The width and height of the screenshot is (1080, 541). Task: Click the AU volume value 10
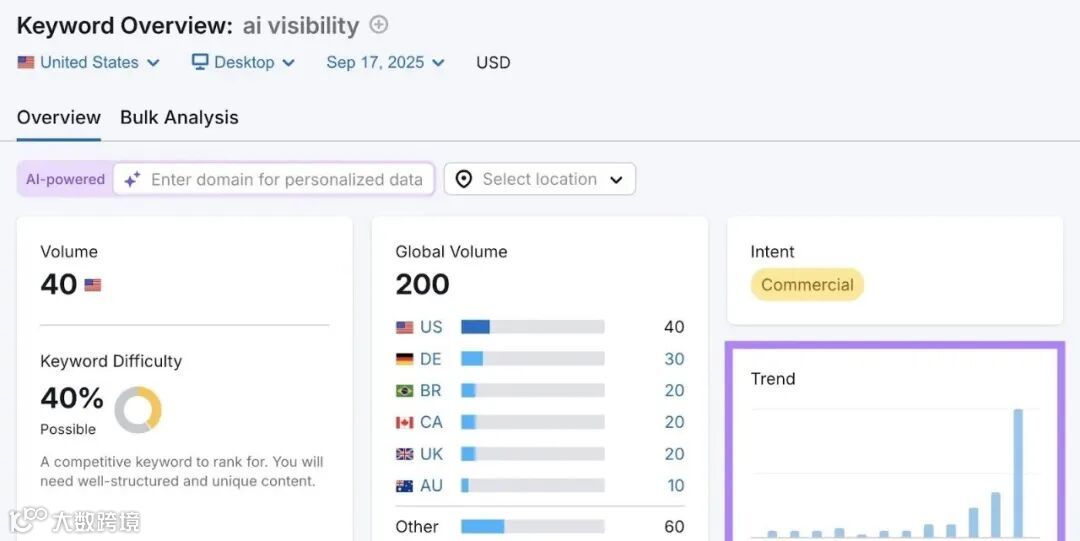tap(676, 486)
